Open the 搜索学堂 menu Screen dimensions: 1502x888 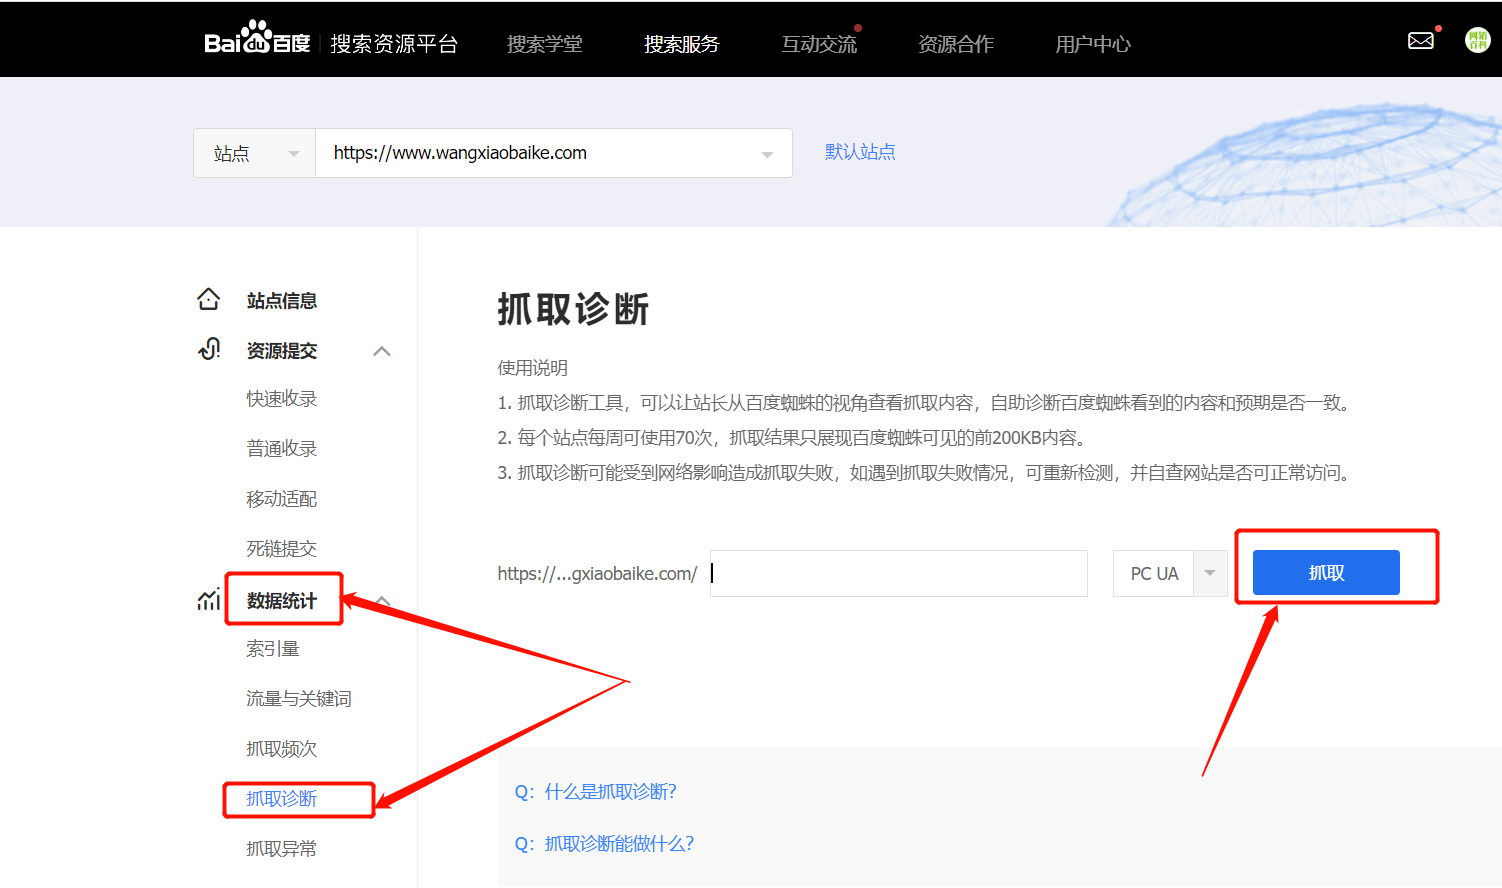tap(544, 44)
